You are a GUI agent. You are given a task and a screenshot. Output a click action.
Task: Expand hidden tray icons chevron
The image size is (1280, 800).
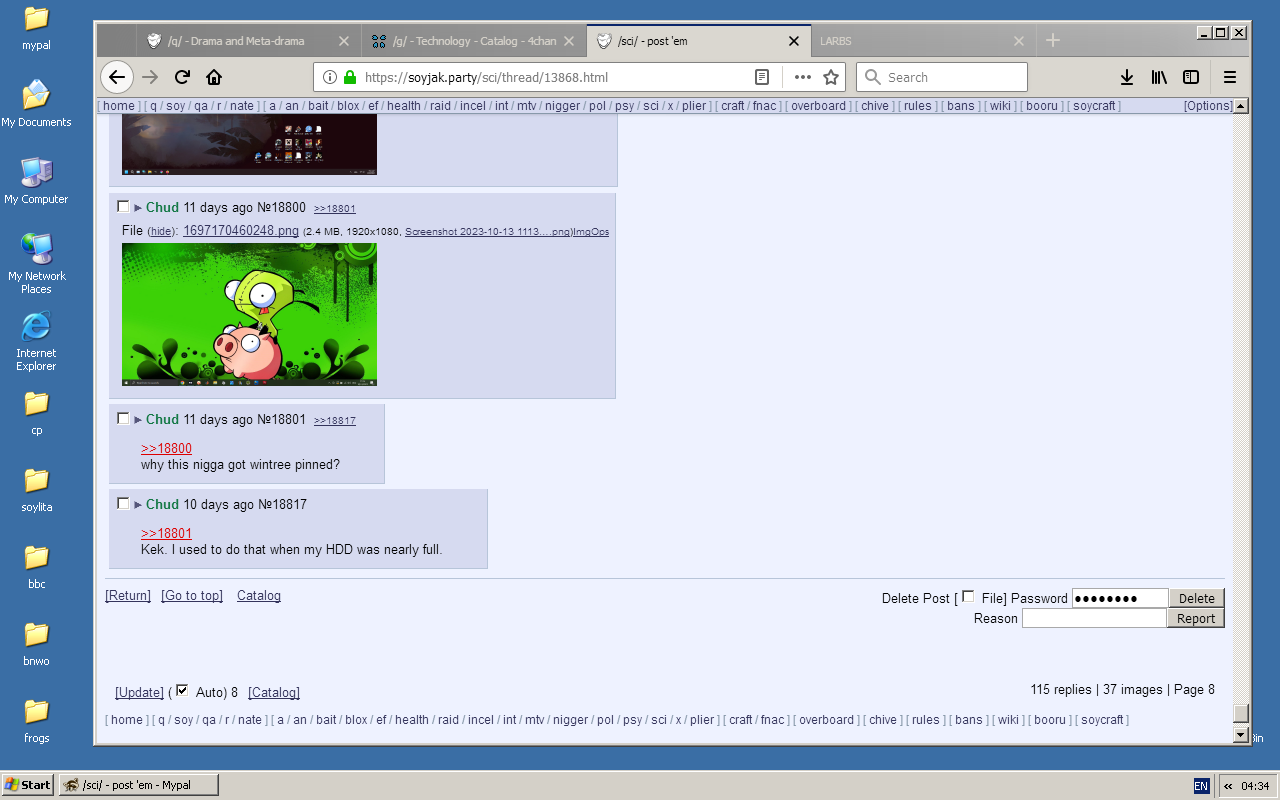(x=1228, y=786)
